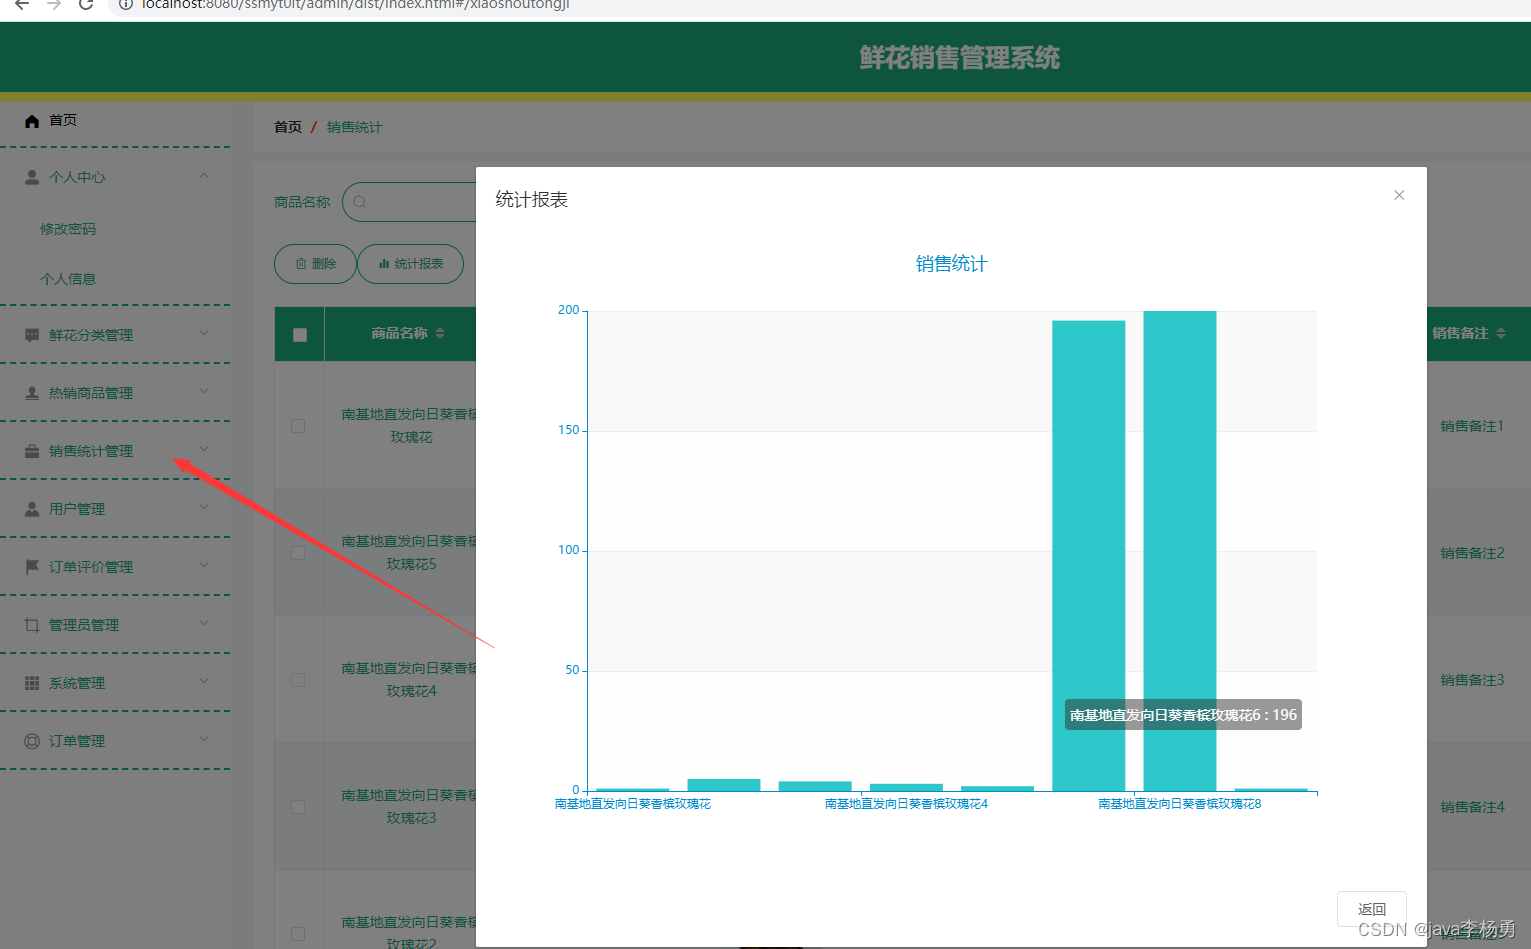Click the home icon beside 首页 in the sidebar

tap(32, 121)
